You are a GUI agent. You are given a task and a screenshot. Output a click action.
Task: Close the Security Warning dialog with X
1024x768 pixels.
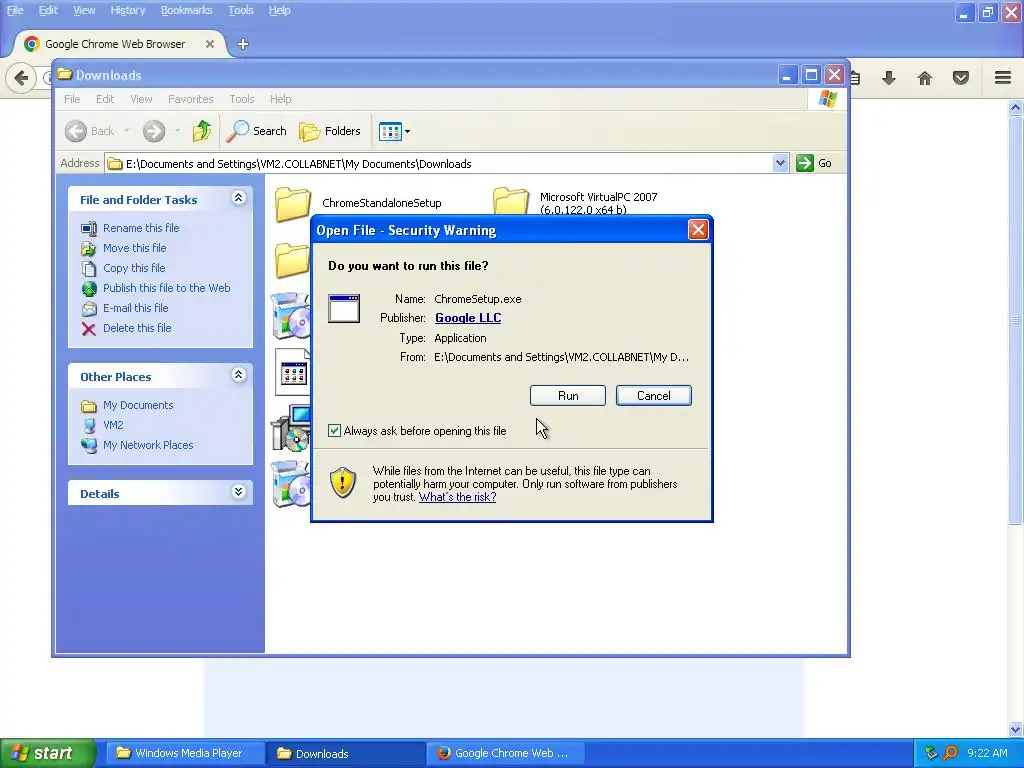pos(697,230)
